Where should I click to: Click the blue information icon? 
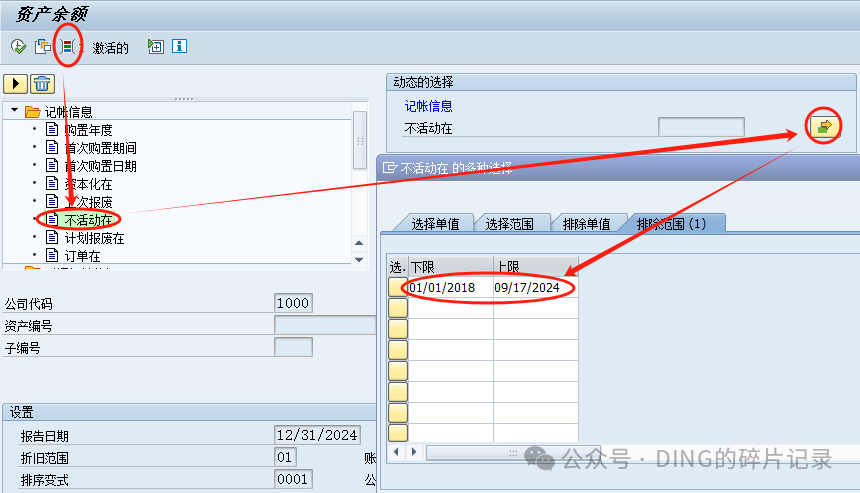coord(179,46)
